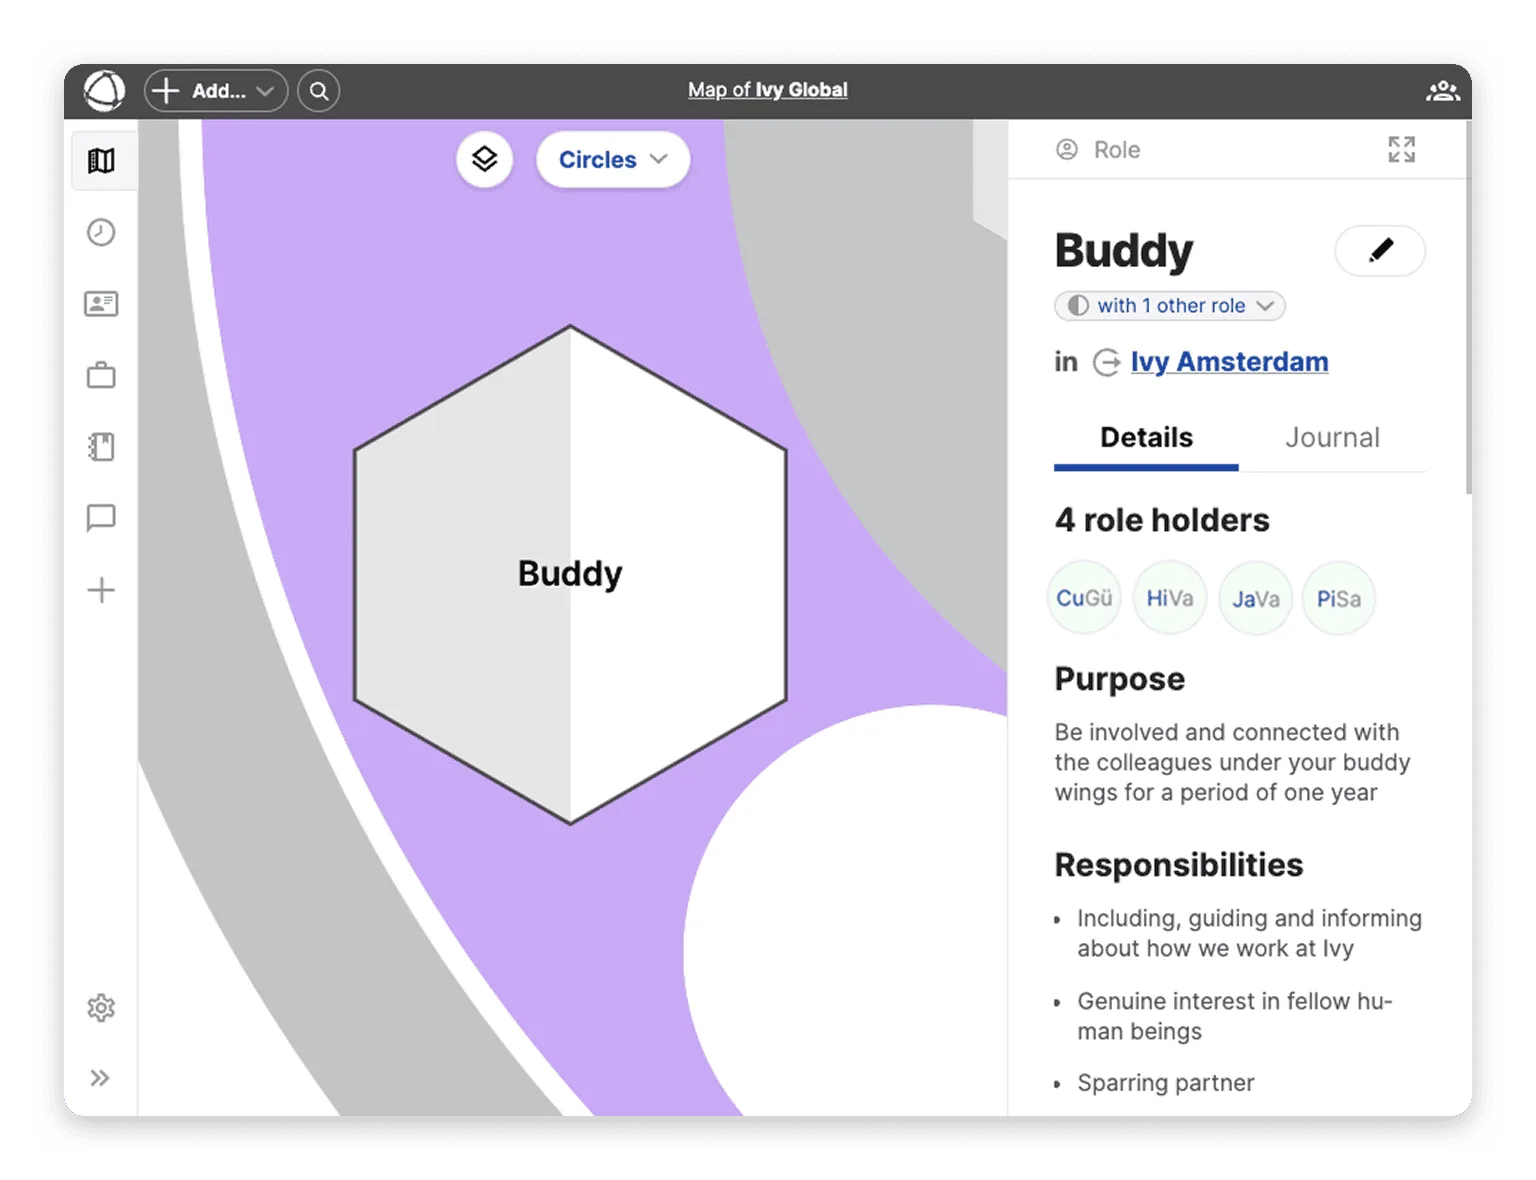Select the CuGü role holder avatar
The image size is (1536, 1180).
pos(1083,598)
